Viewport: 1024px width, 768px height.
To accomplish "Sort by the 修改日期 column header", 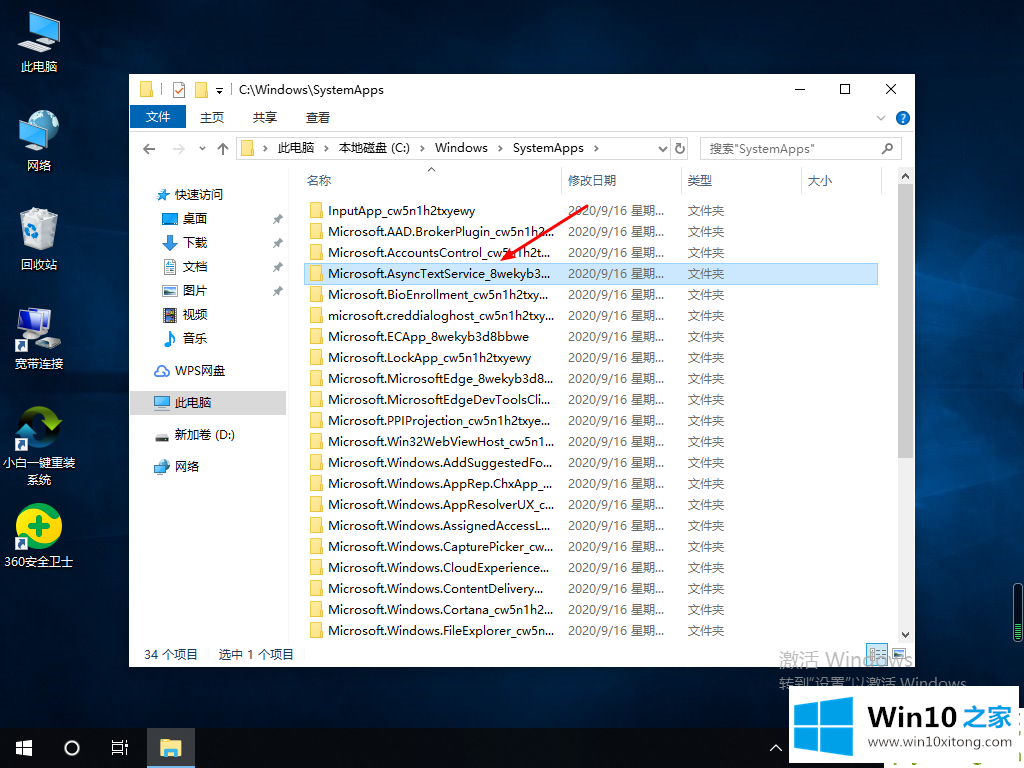I will click(x=592, y=181).
